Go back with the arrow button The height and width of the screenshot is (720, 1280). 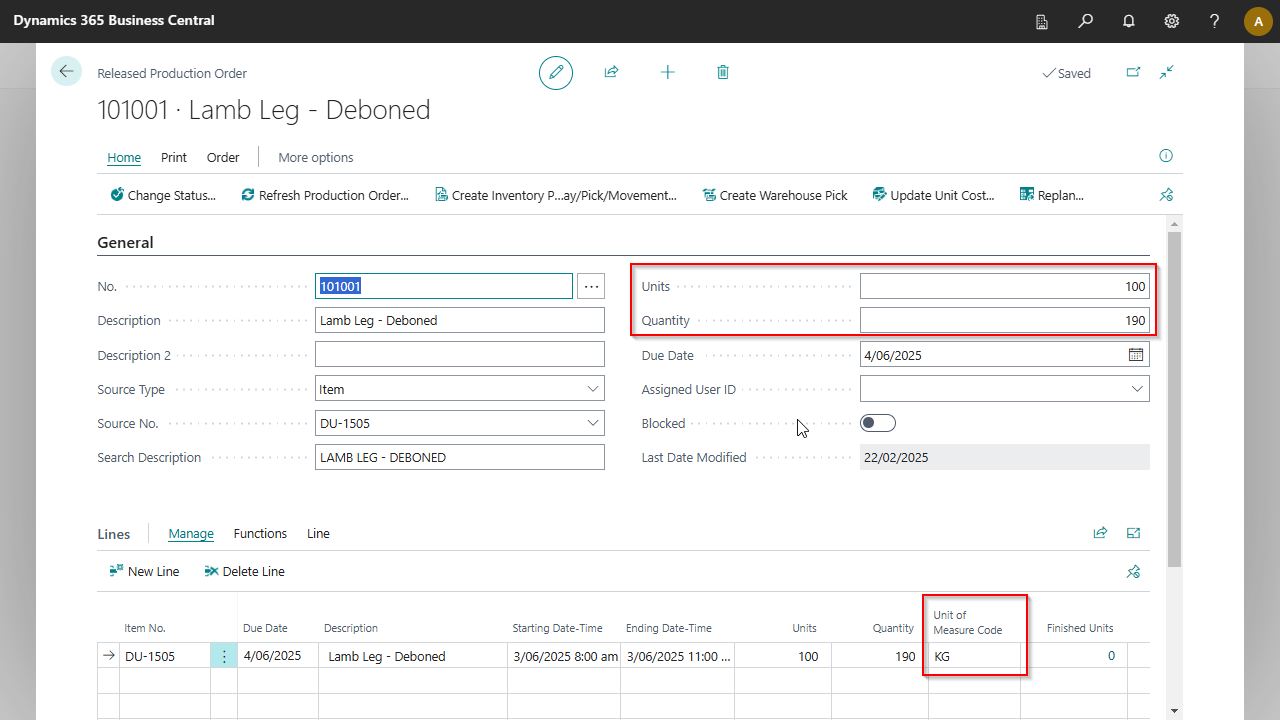(x=66, y=71)
